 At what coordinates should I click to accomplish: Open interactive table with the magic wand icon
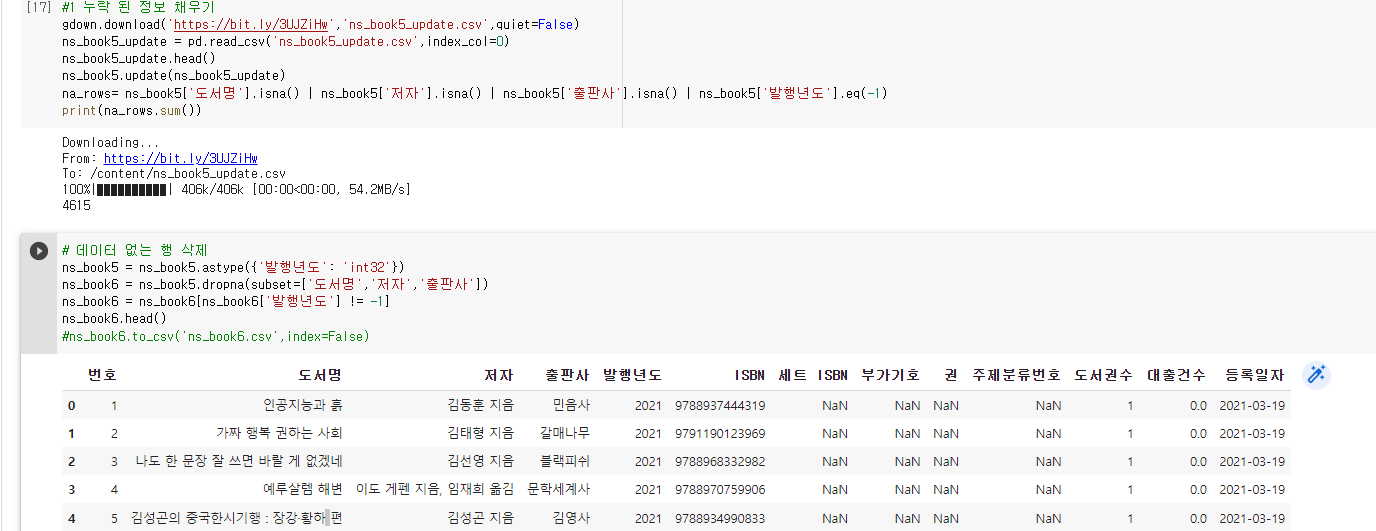(1317, 375)
